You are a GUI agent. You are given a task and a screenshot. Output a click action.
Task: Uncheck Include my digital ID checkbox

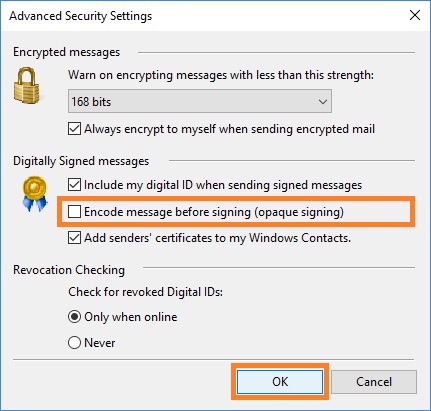coord(74,185)
